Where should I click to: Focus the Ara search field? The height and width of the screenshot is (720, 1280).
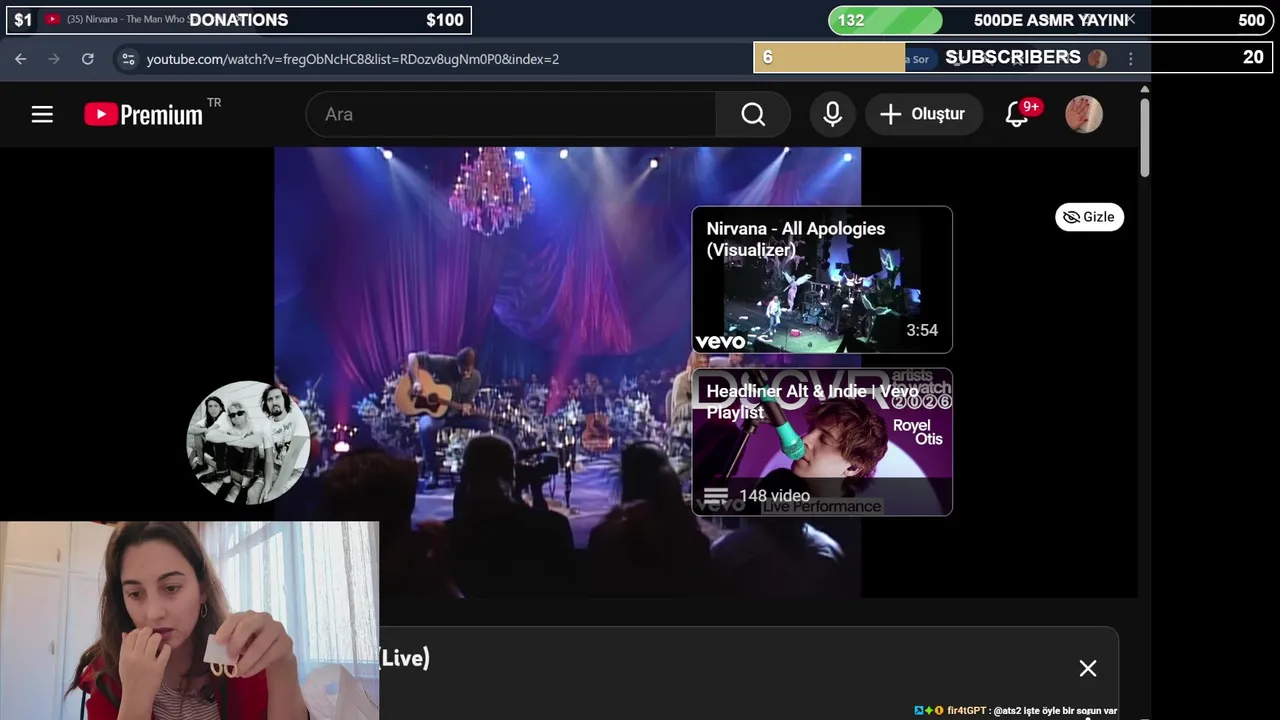click(x=511, y=114)
